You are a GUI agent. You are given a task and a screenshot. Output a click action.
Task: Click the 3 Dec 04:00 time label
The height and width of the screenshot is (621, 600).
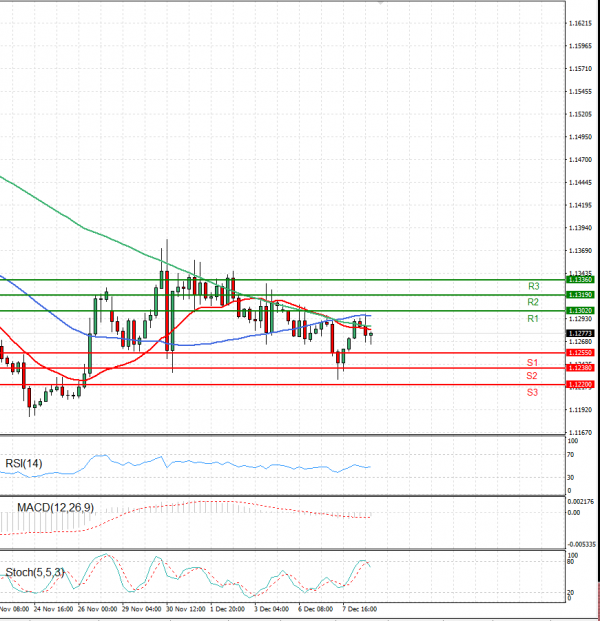271,609
